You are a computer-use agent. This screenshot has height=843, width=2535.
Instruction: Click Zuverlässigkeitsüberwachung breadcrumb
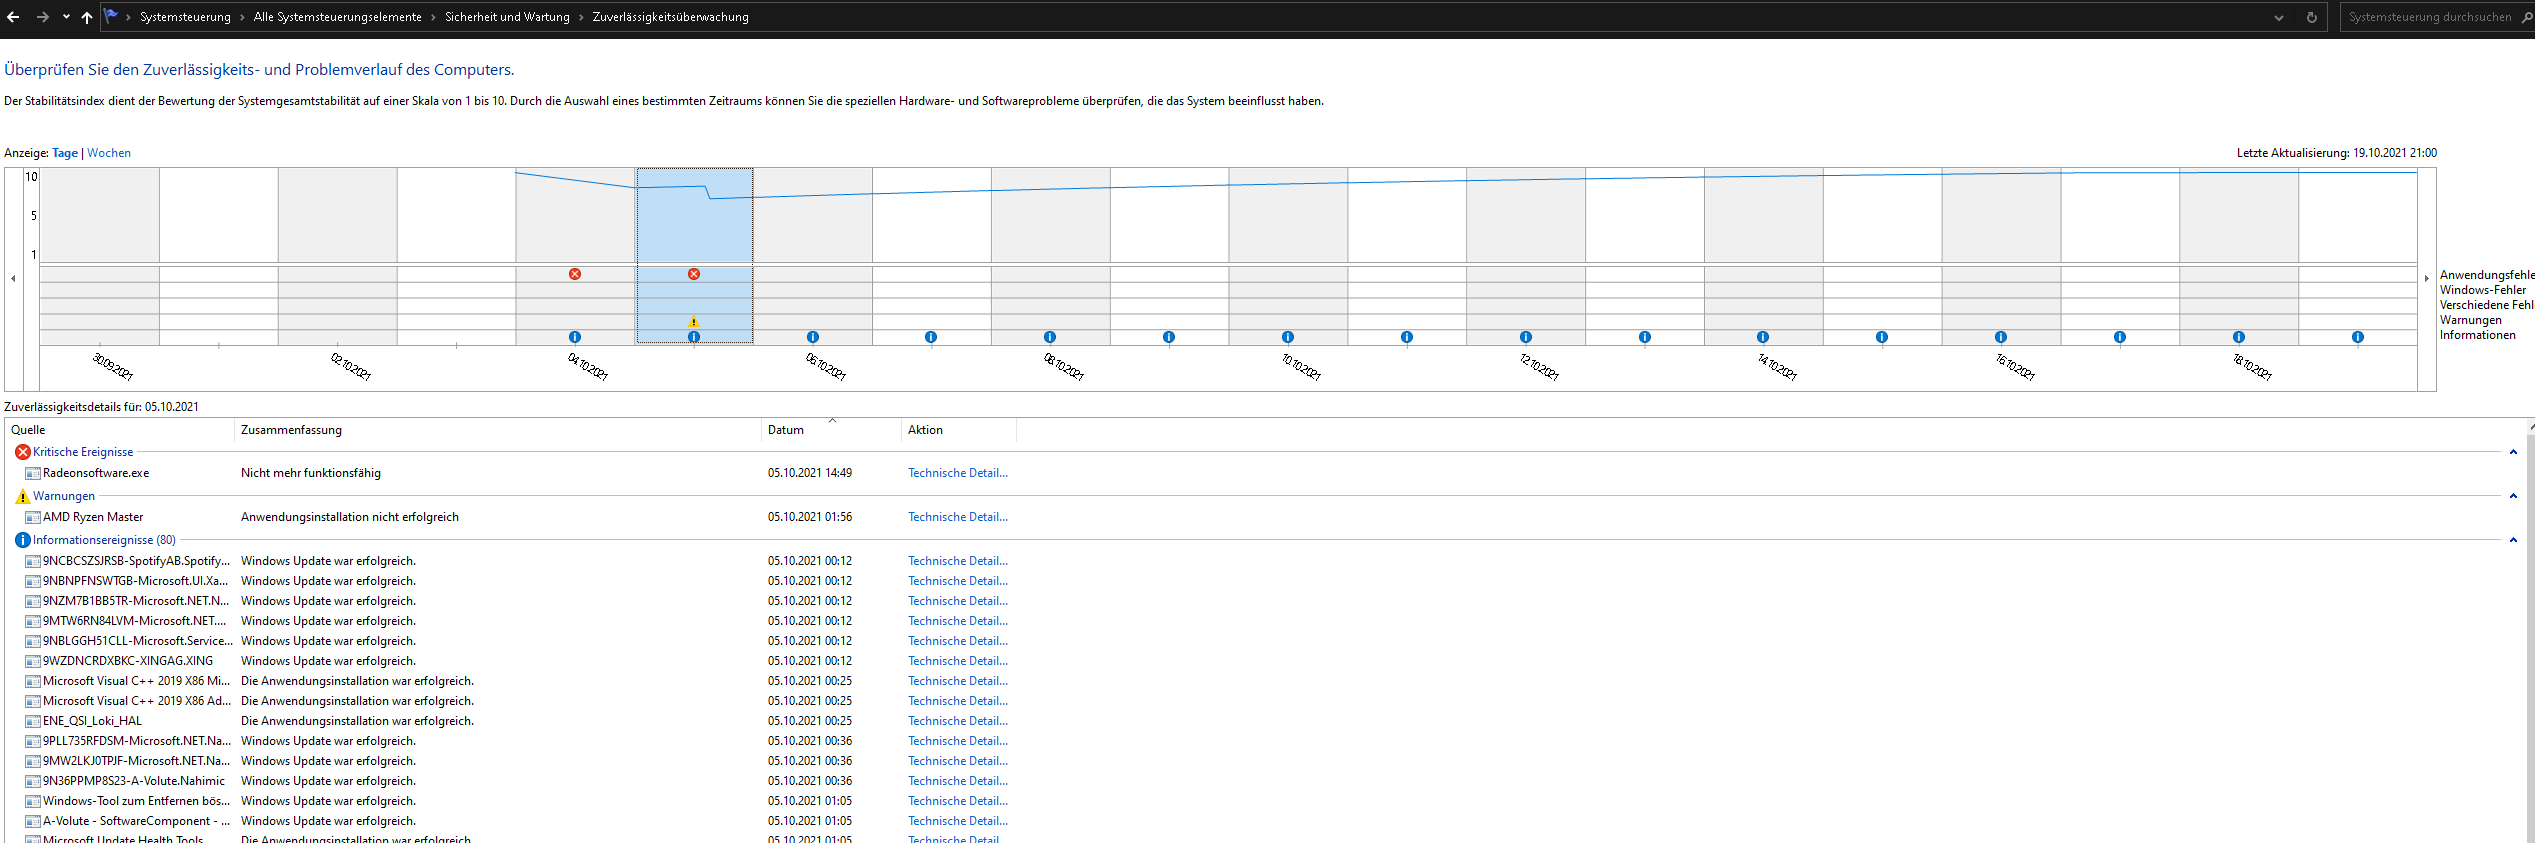pyautogui.click(x=671, y=17)
